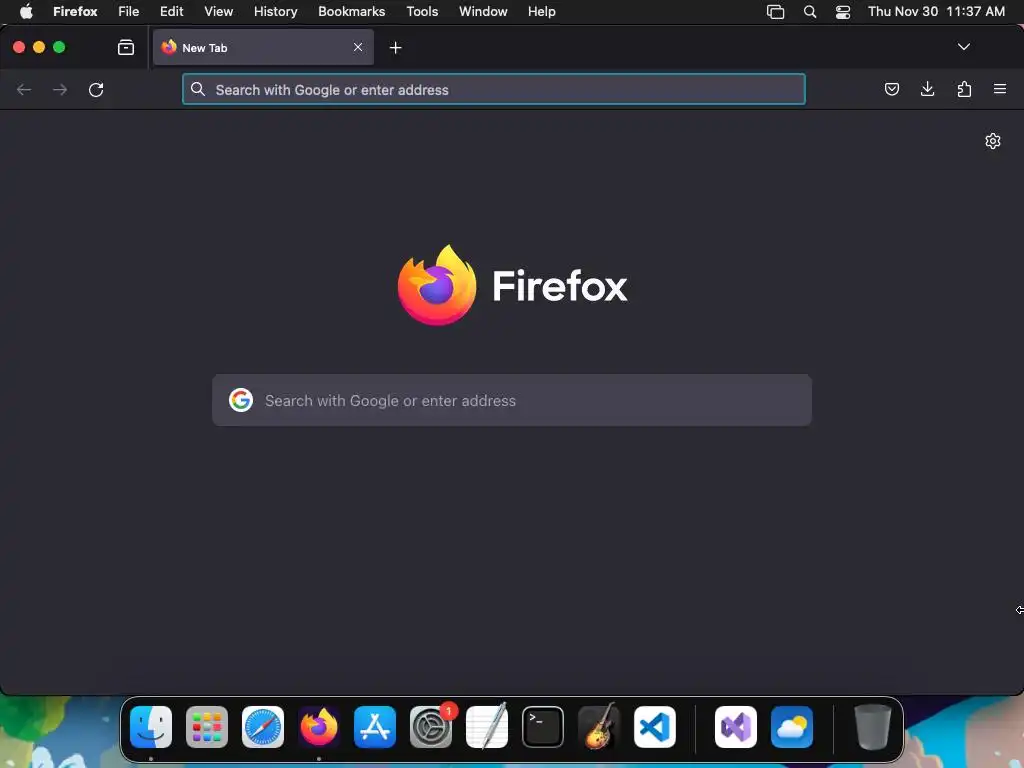Go back with the back arrow

[24, 89]
